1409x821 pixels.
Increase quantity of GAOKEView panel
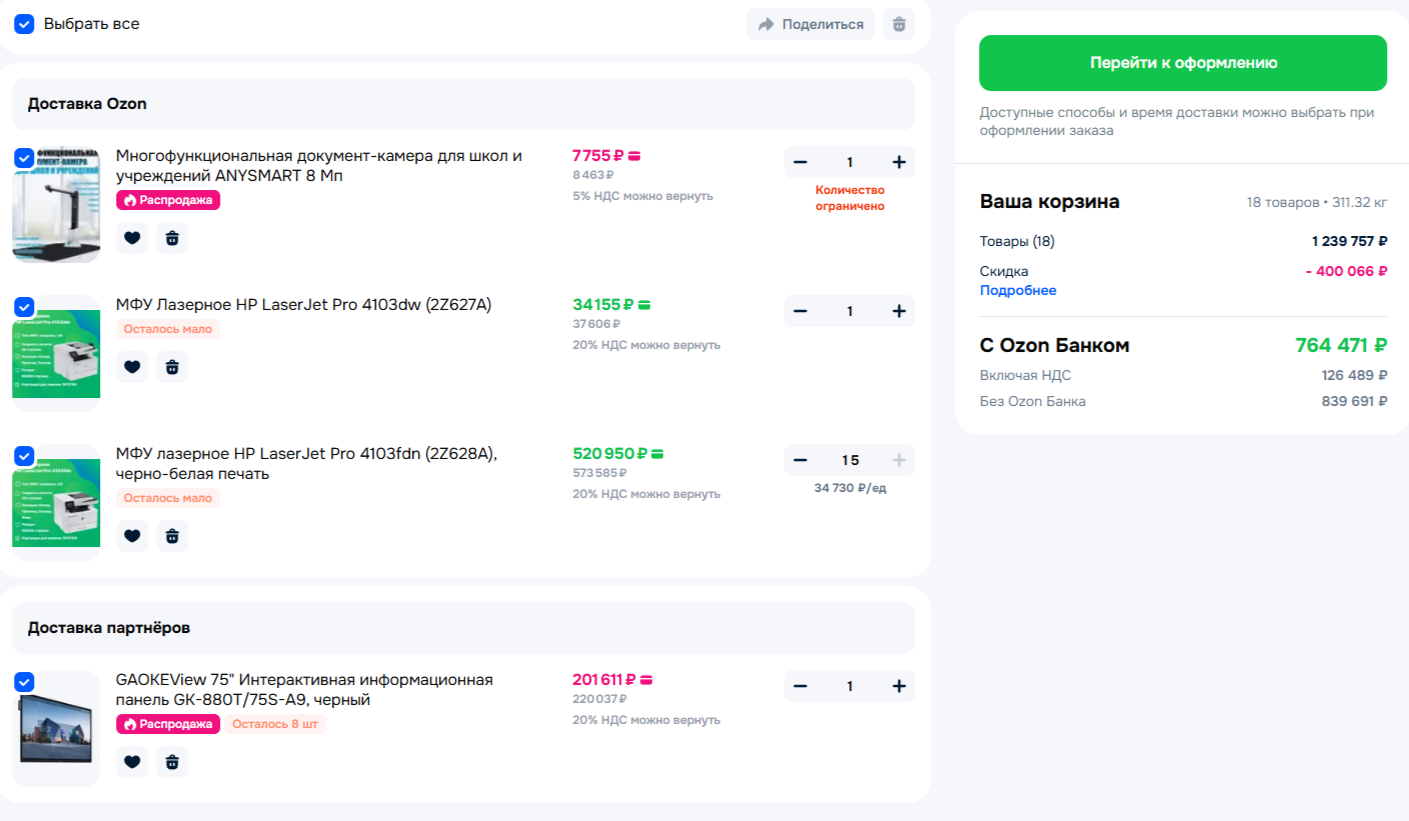899,686
